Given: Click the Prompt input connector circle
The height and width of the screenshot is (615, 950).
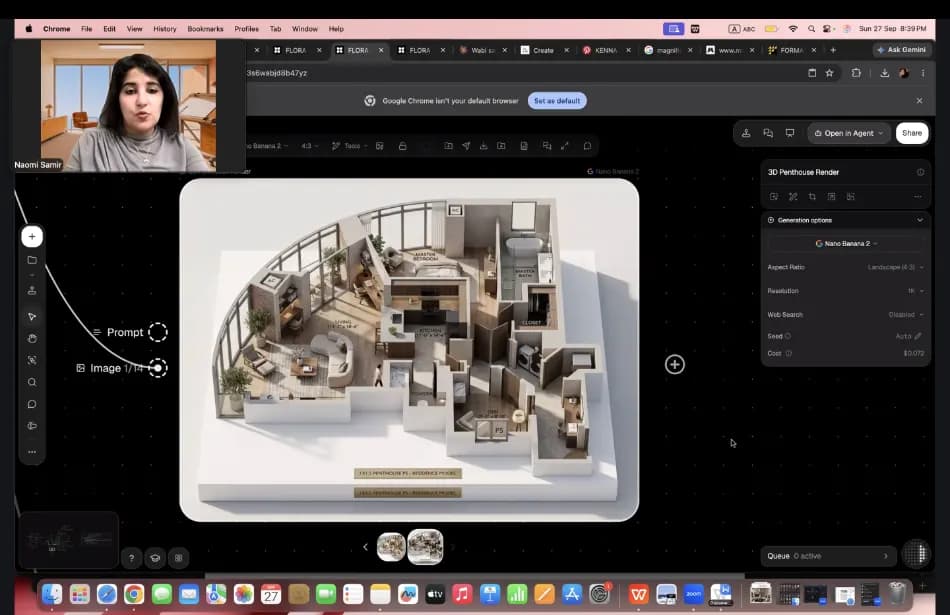Looking at the screenshot, I should tap(158, 332).
